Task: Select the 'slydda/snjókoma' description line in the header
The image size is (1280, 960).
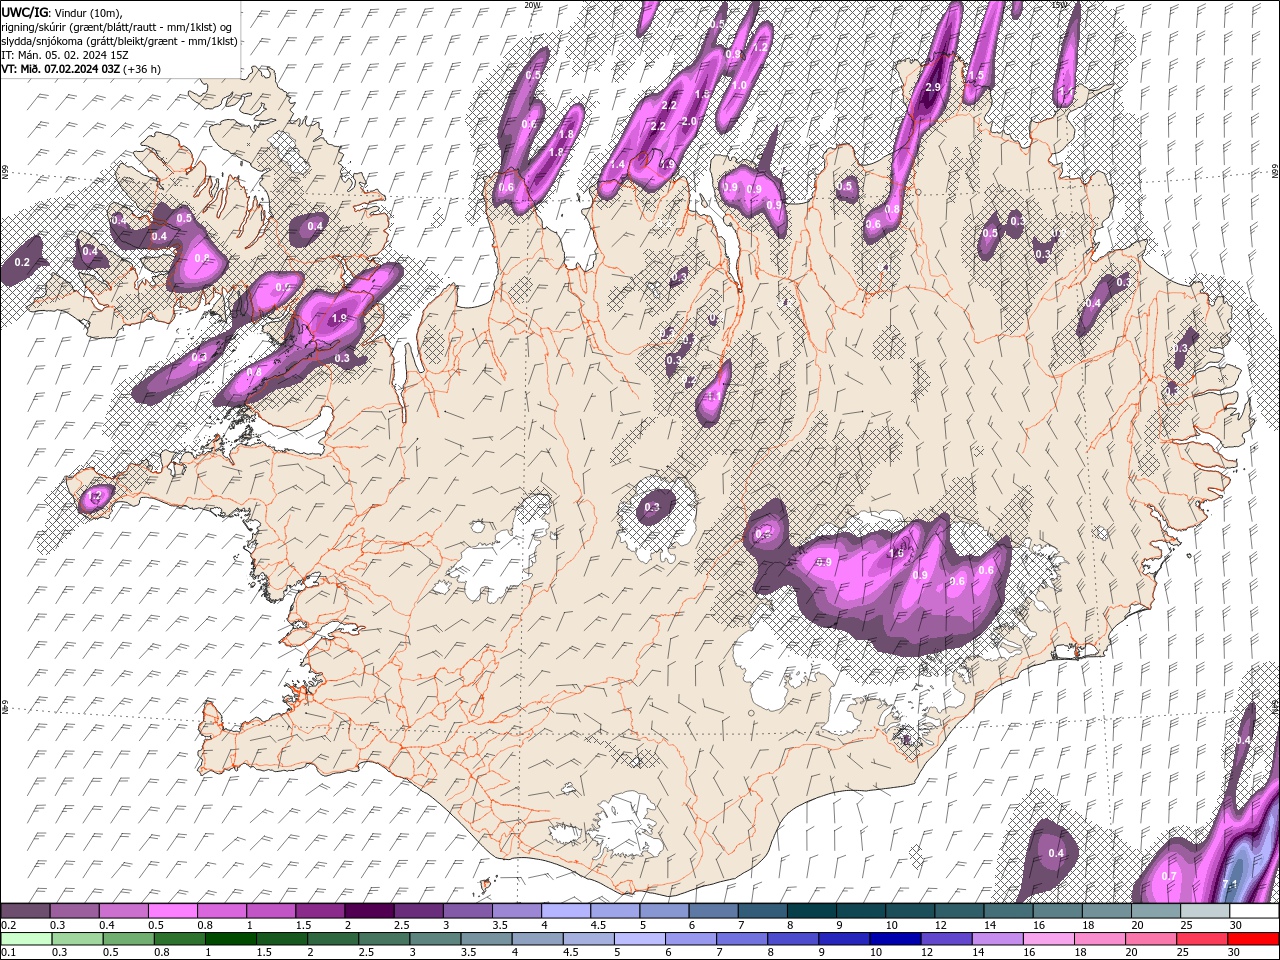Action: coord(120,41)
